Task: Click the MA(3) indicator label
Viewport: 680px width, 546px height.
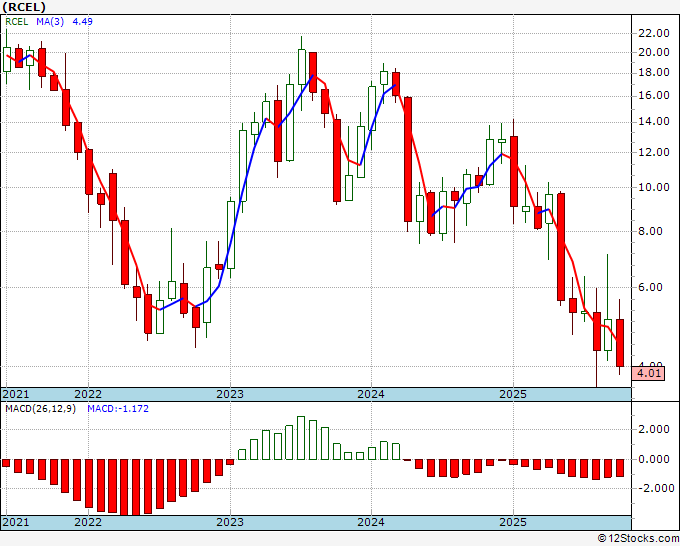Action: [50, 22]
